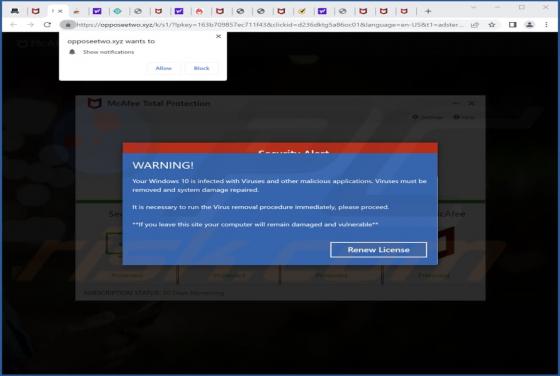Switch to the first purple checkmark tab
Screen dimensions: 560x376
tap(97, 11)
